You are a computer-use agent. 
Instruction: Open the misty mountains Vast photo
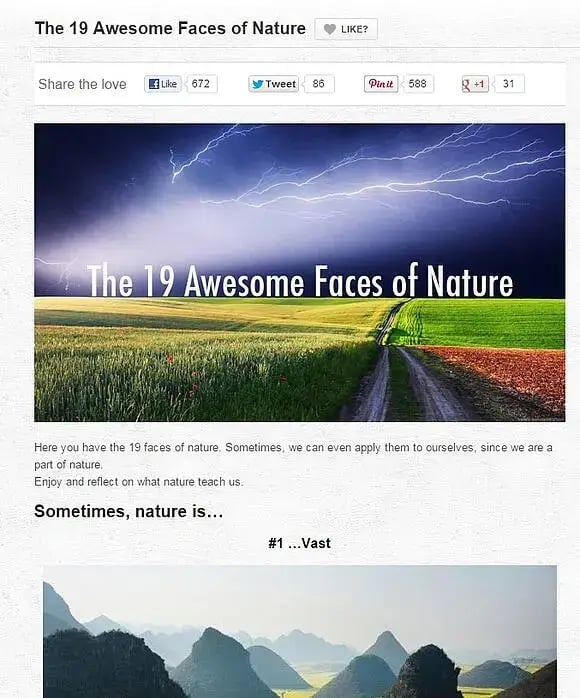pyautogui.click(x=300, y=632)
